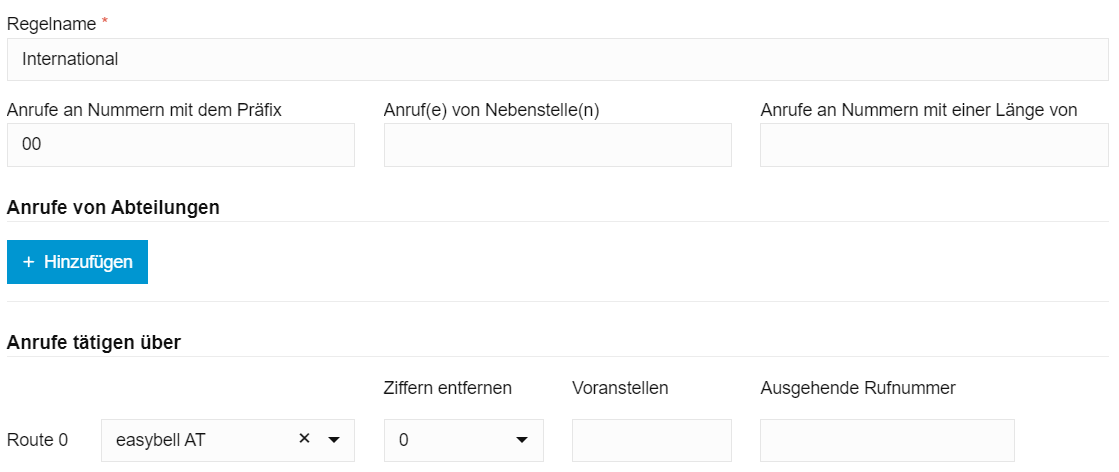1119x472 pixels.
Task: Click the Anrufe an Nummern mit einer Länge von label
Action: pos(918,110)
